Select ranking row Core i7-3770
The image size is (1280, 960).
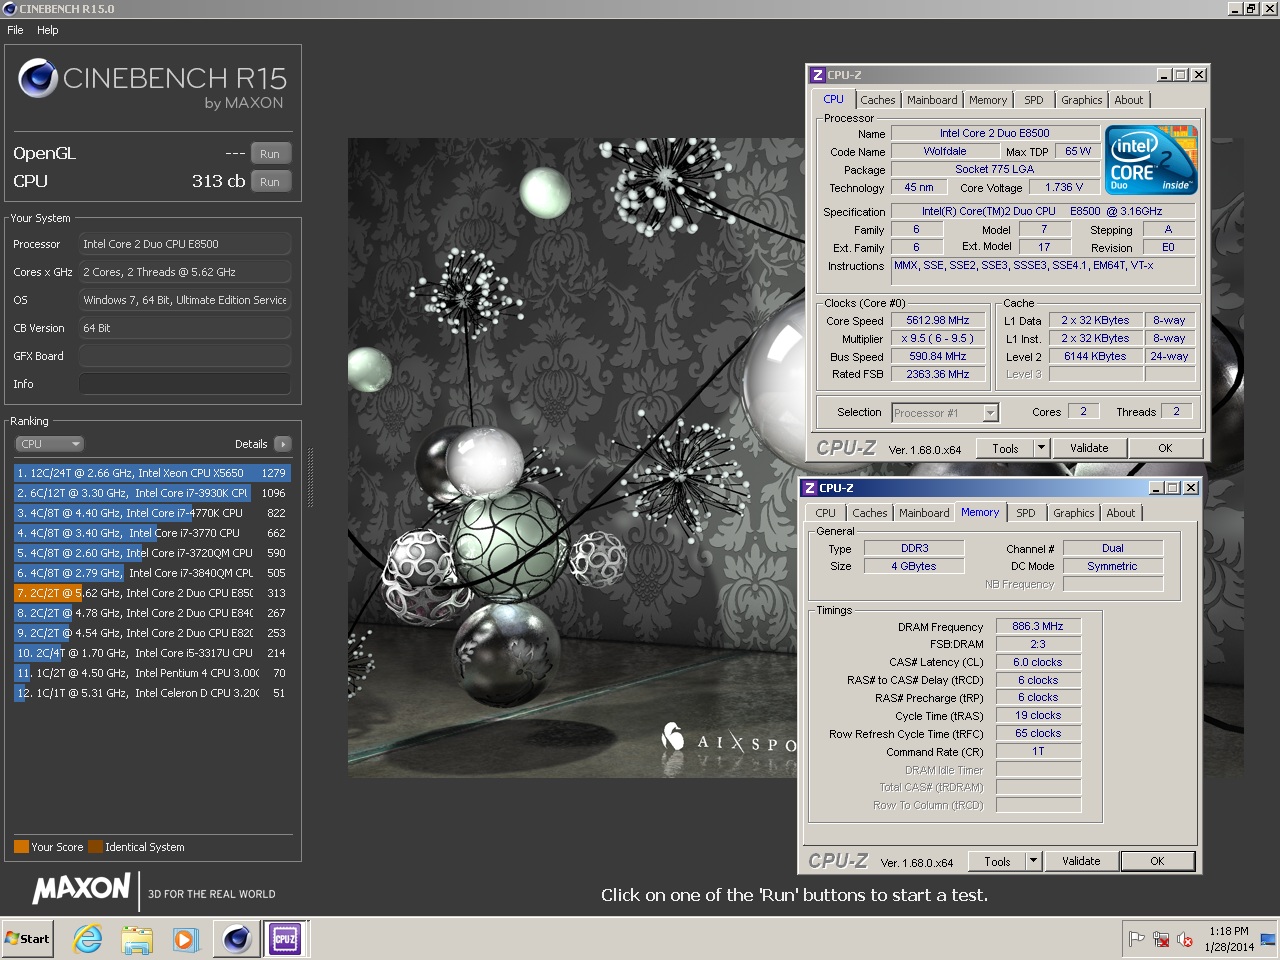(x=152, y=533)
